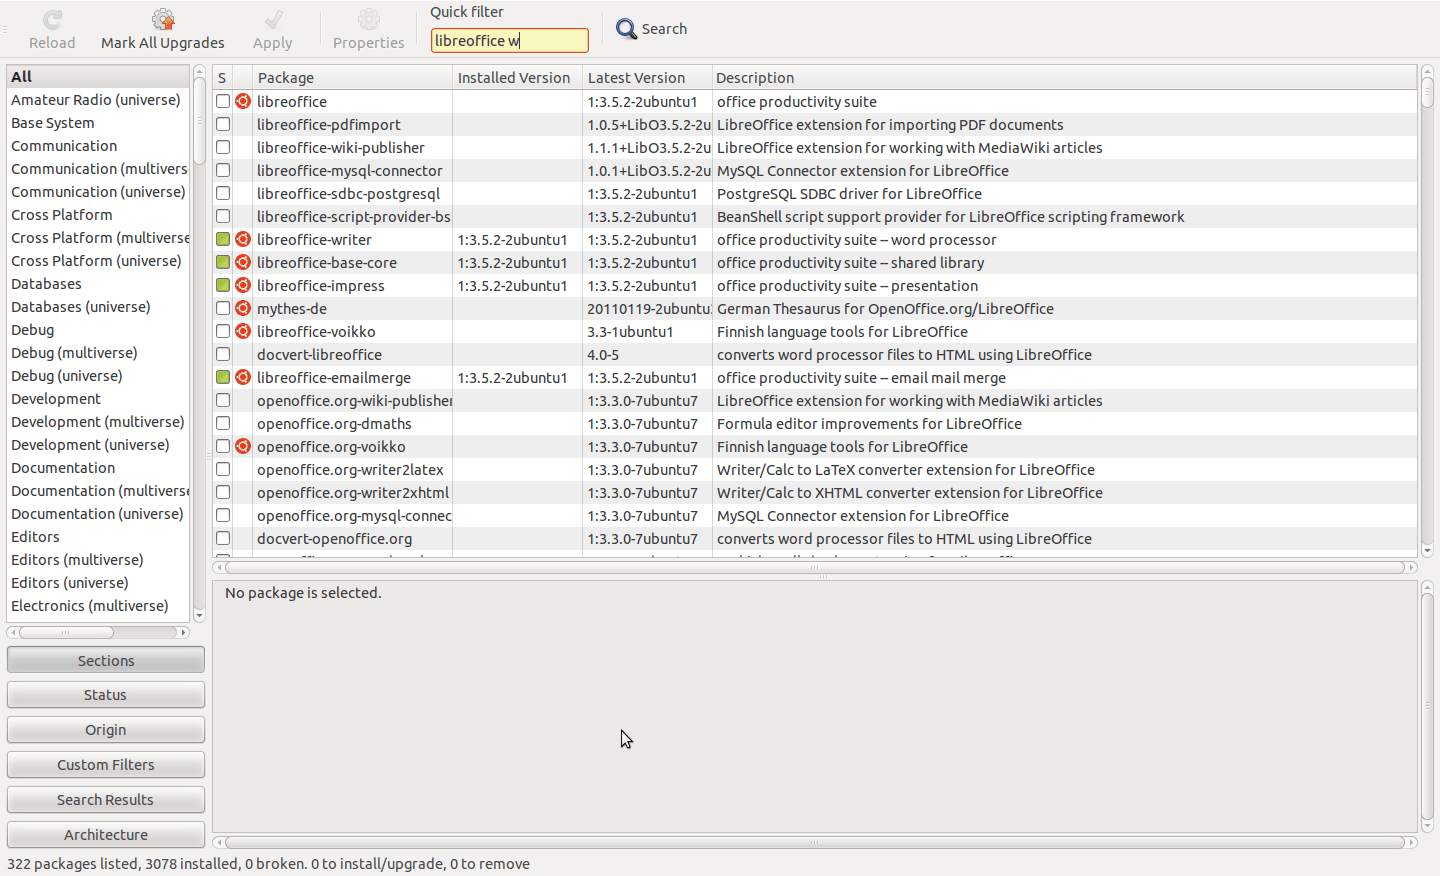This screenshot has width=1440, height=876.
Task: Click the Reload toolbar icon
Action: (x=52, y=19)
